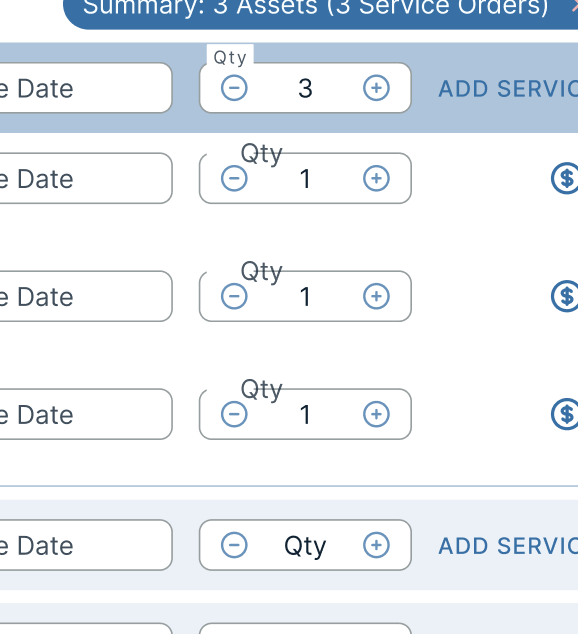Click Date field in third Qty 1 row
578x634 pixels.
pyautogui.click(x=86, y=414)
